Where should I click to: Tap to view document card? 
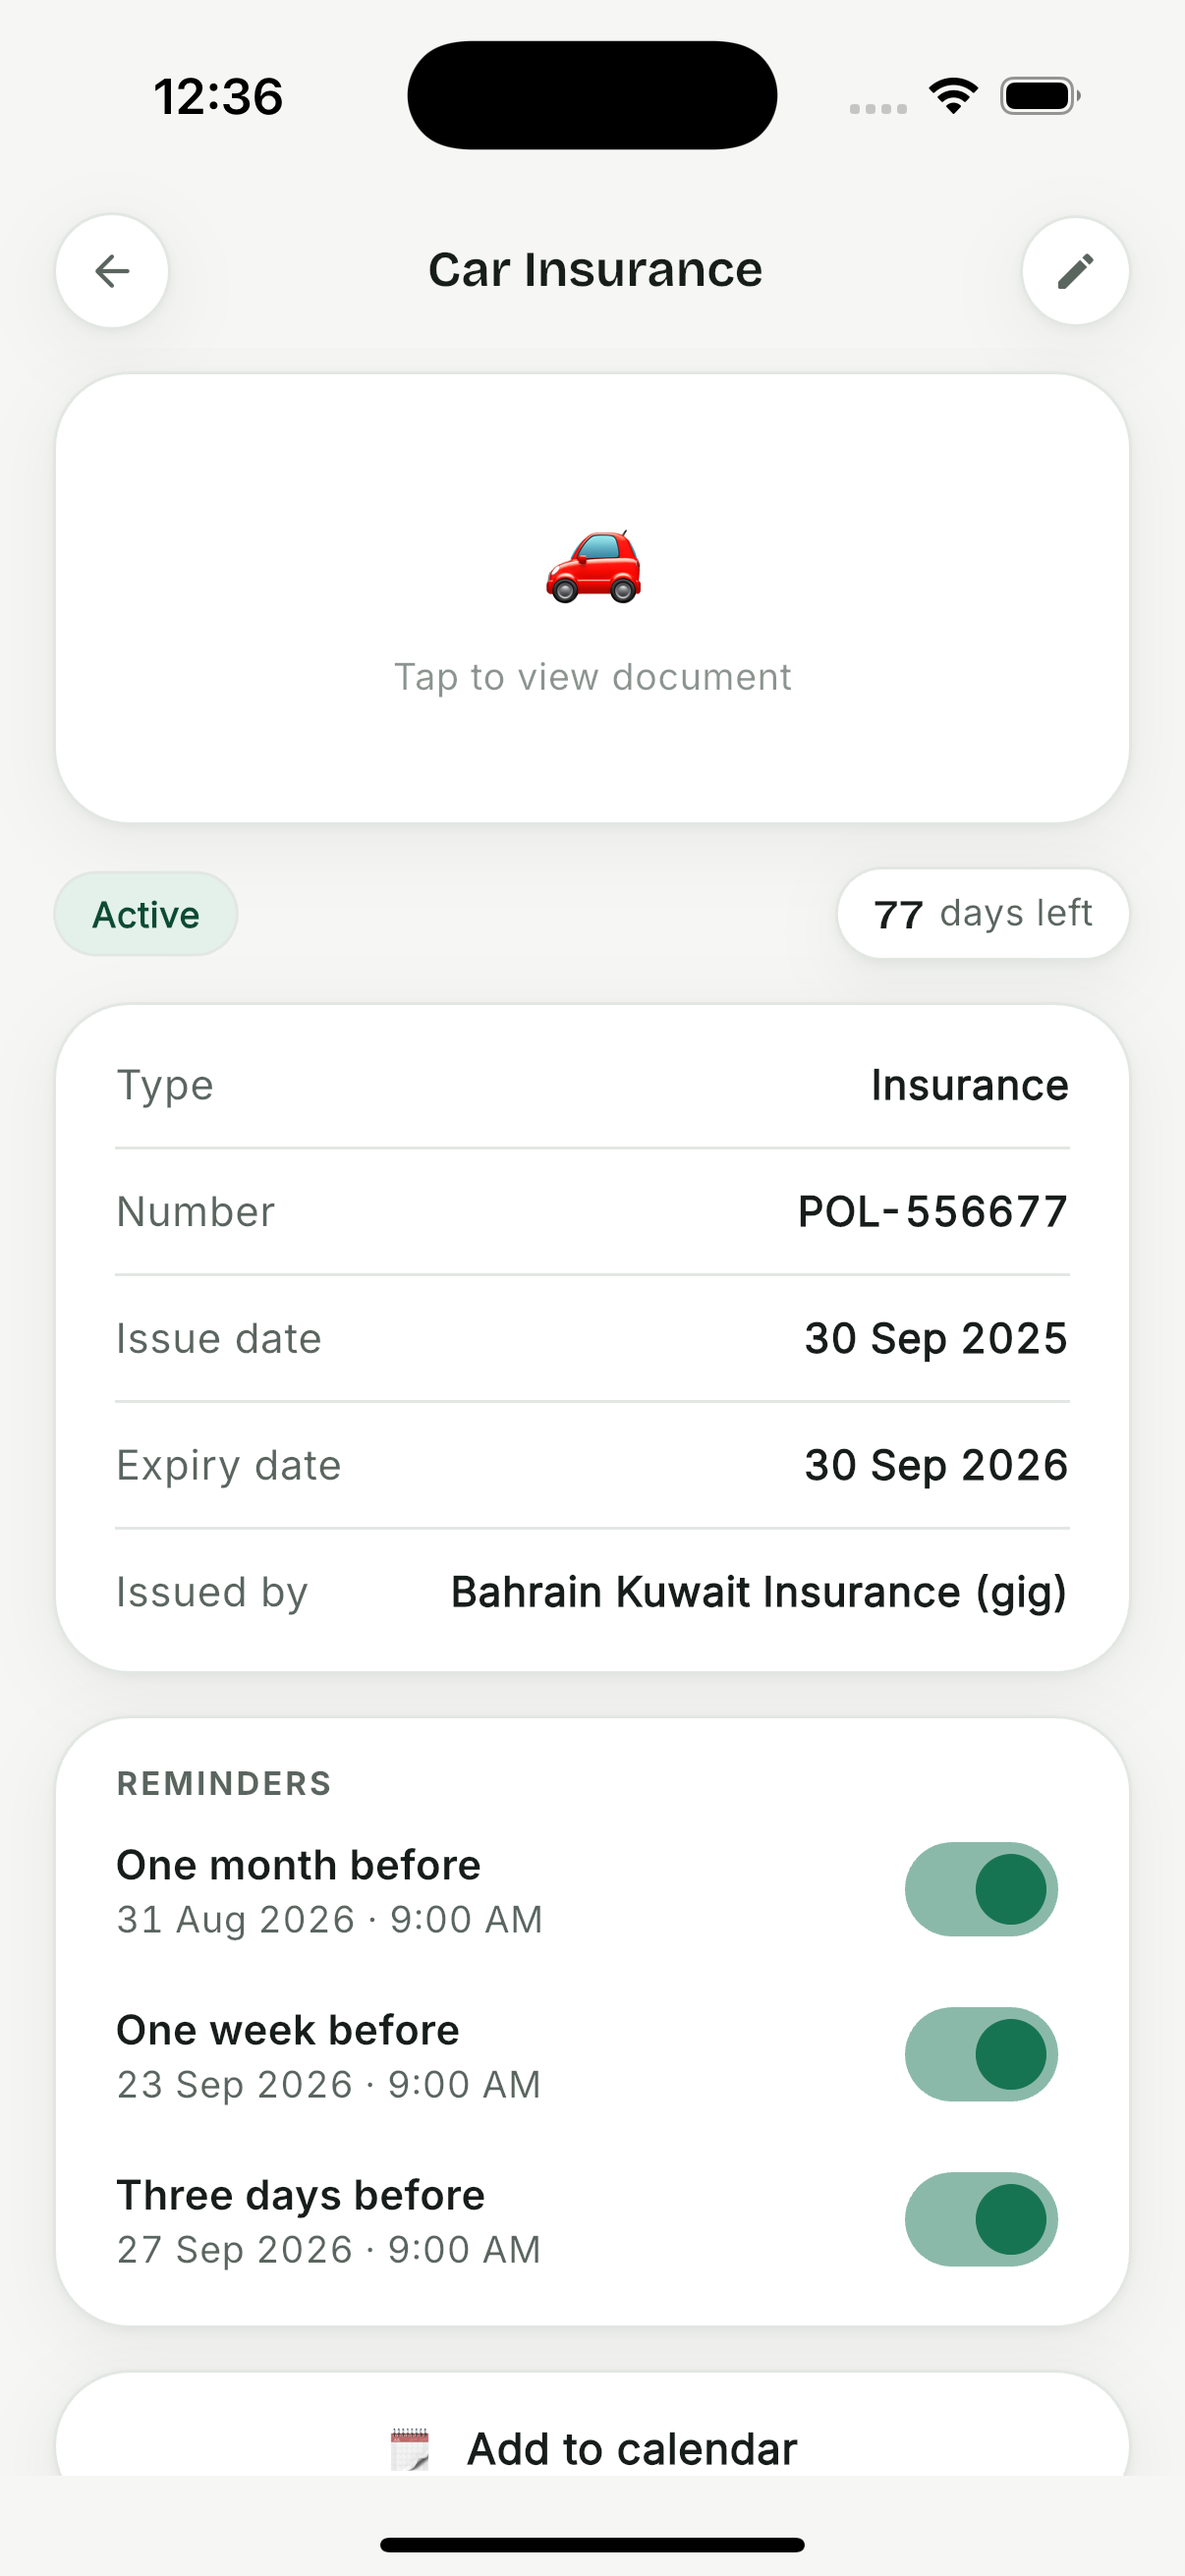click(x=592, y=598)
